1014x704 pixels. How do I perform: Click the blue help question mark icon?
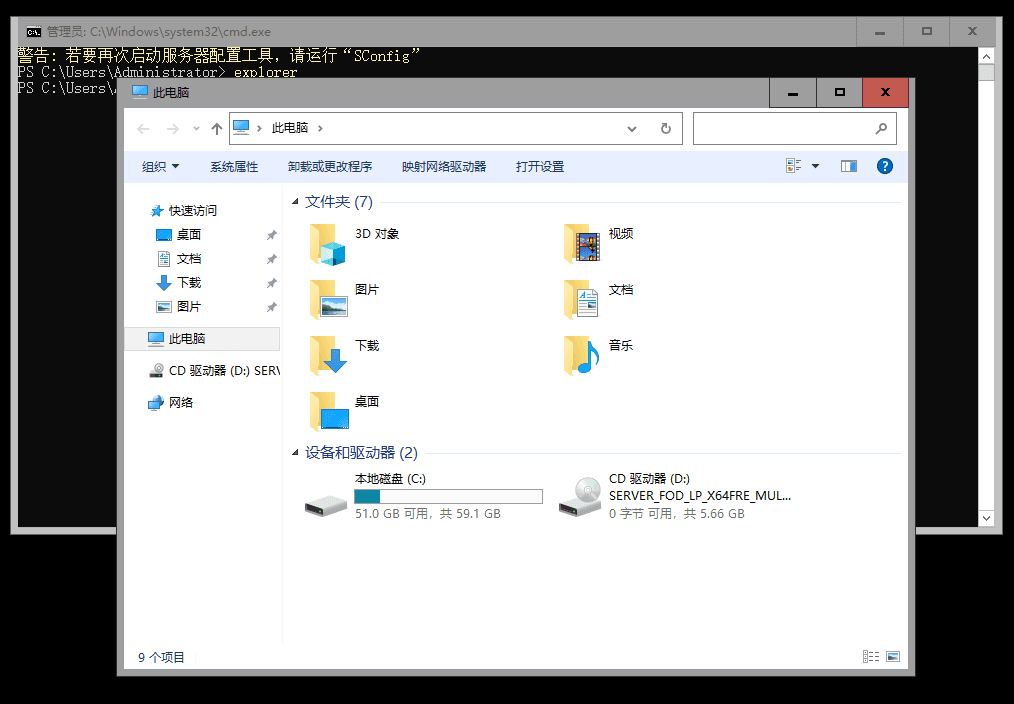pyautogui.click(x=884, y=167)
